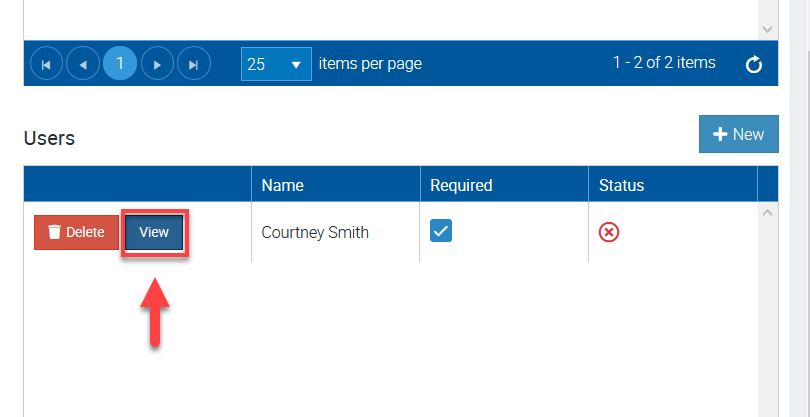The height and width of the screenshot is (417, 810).
Task: Go to the next page in pager
Action: click(x=157, y=64)
